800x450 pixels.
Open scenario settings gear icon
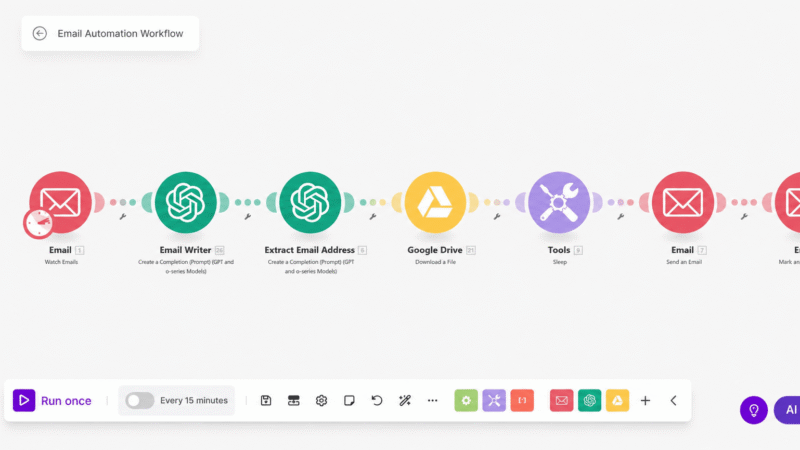[x=321, y=401]
